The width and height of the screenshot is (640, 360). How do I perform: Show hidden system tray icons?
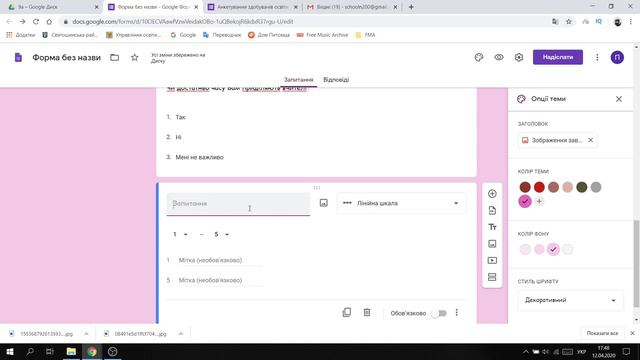click(525, 351)
